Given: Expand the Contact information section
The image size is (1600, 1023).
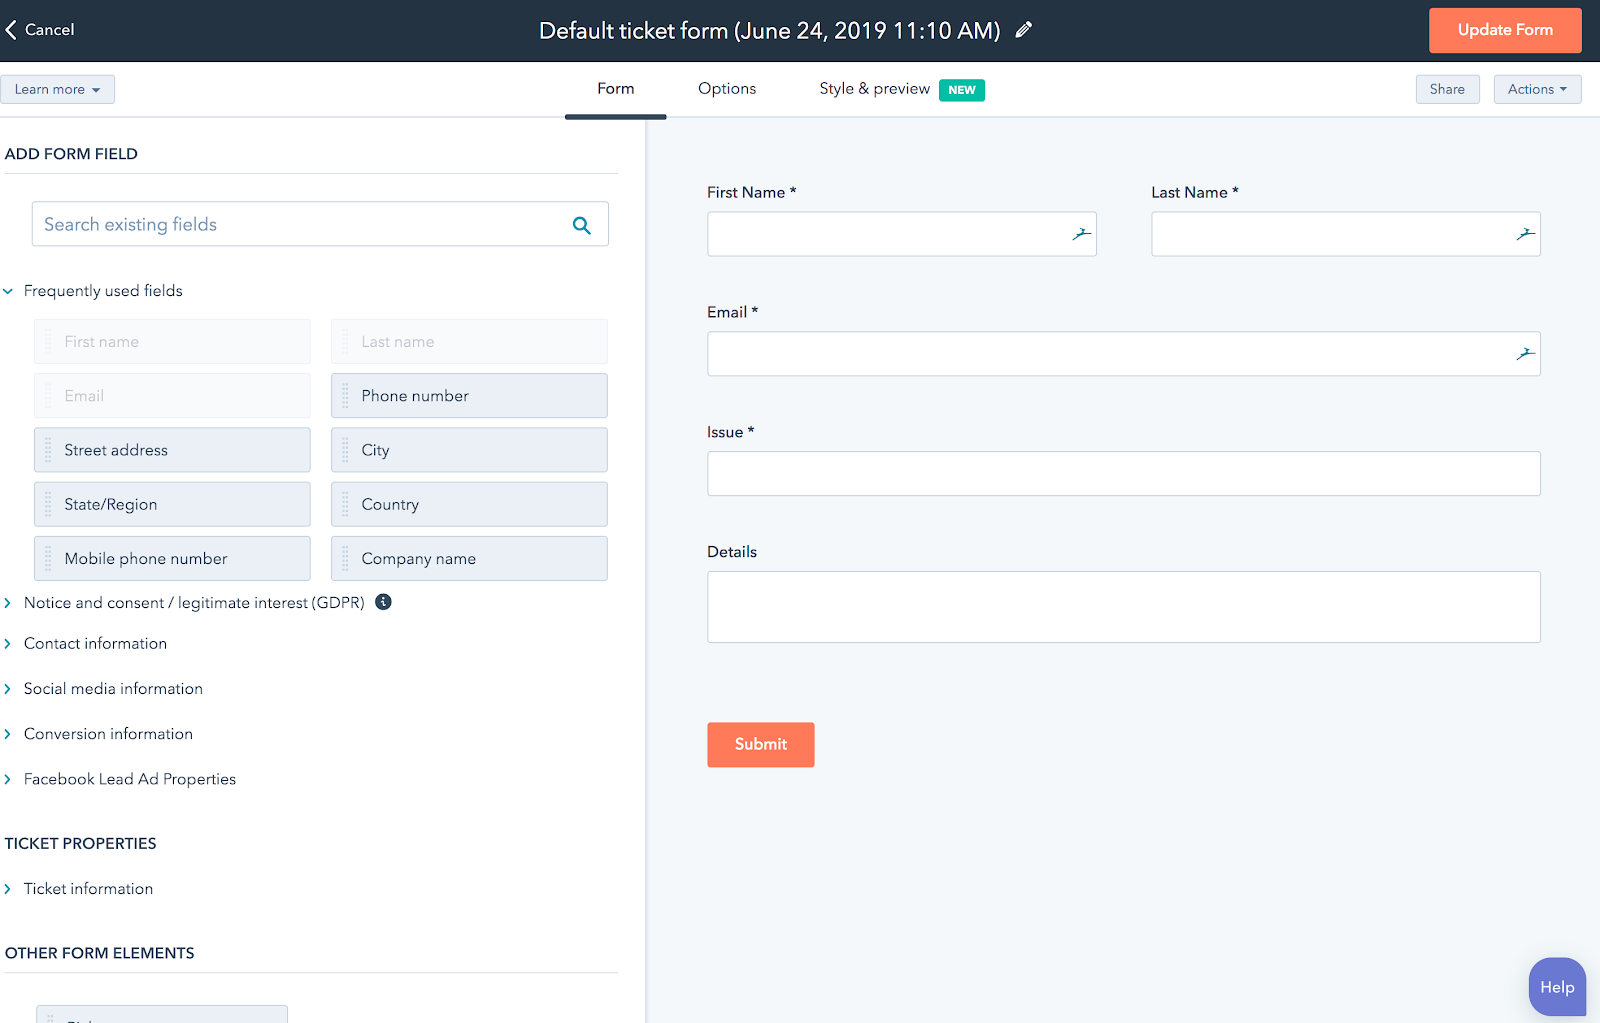Looking at the screenshot, I should coord(8,644).
